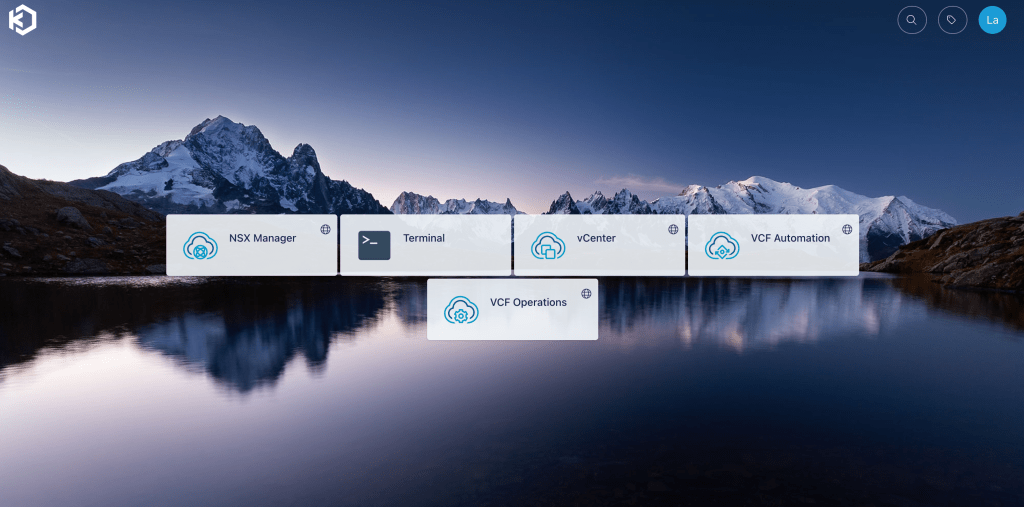This screenshot has height=507, width=1024.
Task: Click the globe icon on VCF Operations card
Action: (586, 294)
